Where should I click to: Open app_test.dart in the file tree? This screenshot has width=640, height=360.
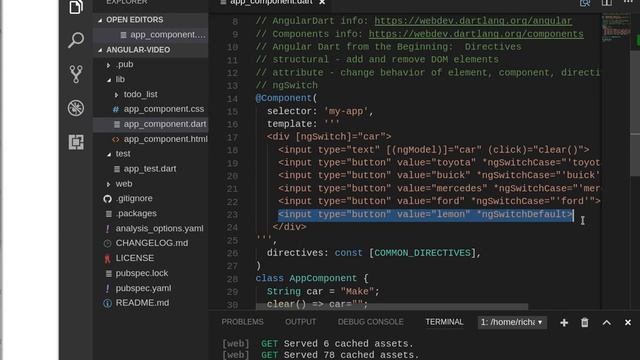click(x=150, y=169)
